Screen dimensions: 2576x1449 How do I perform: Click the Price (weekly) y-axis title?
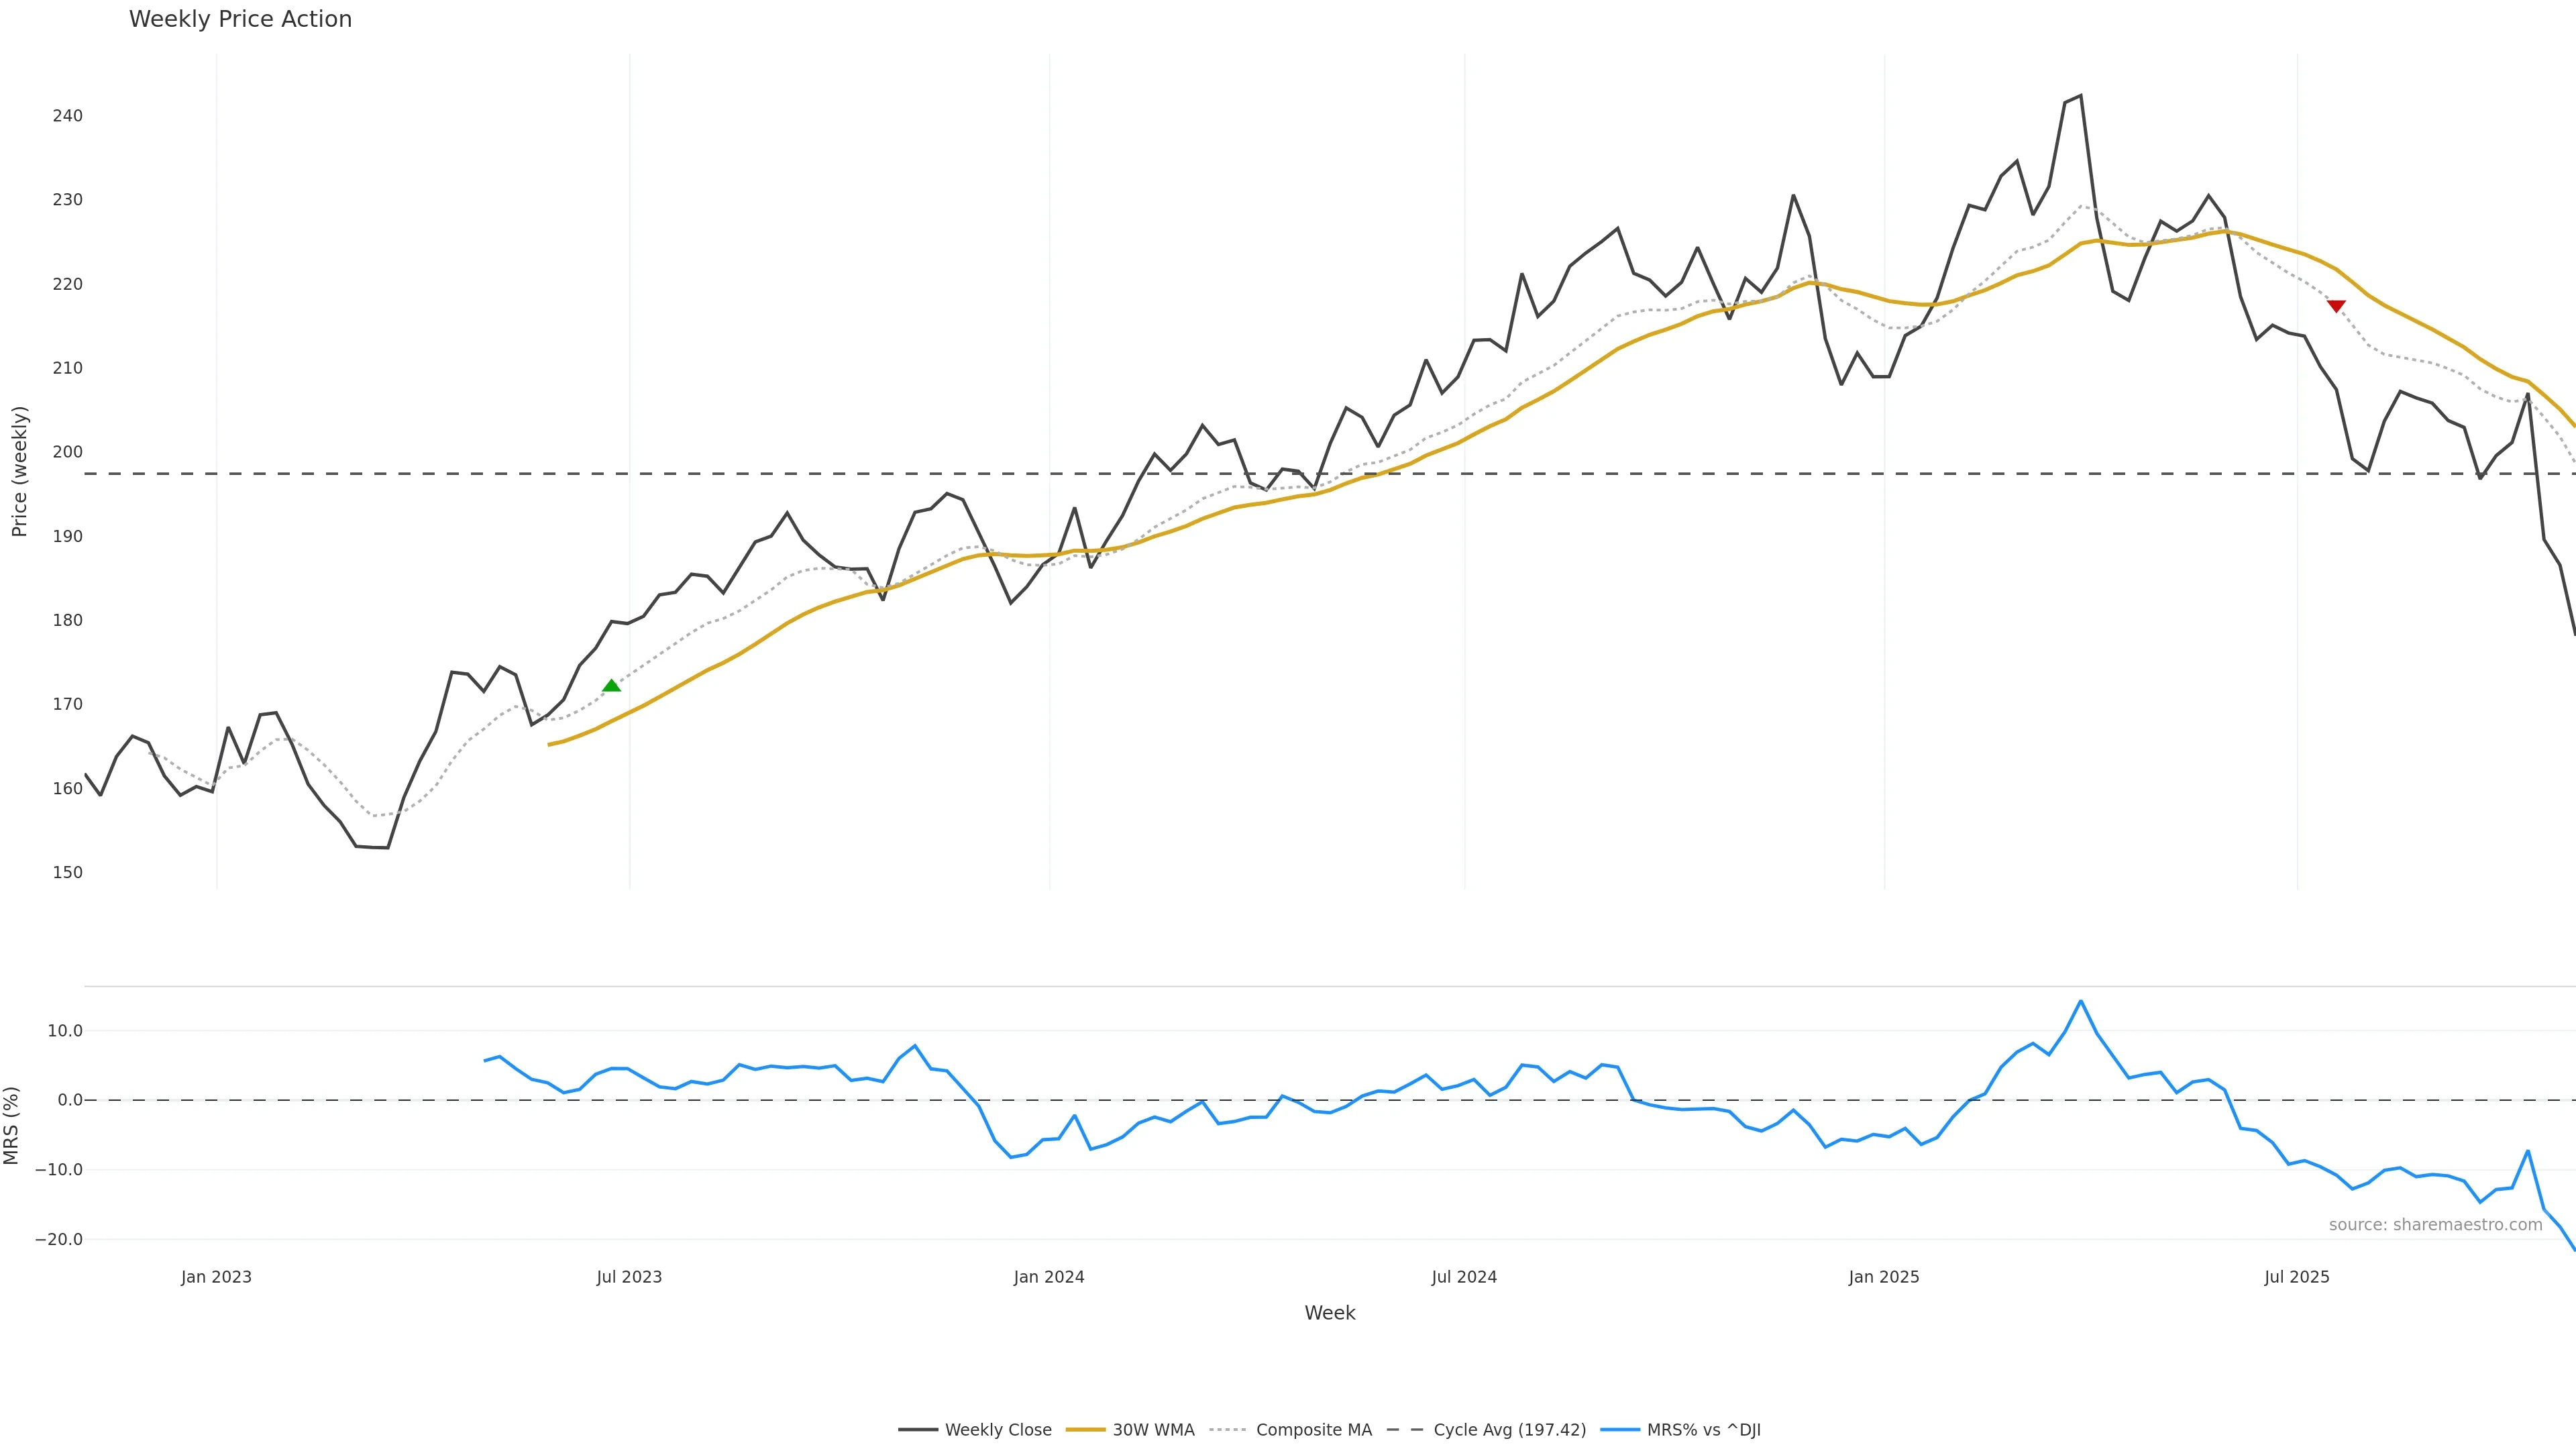(x=19, y=471)
